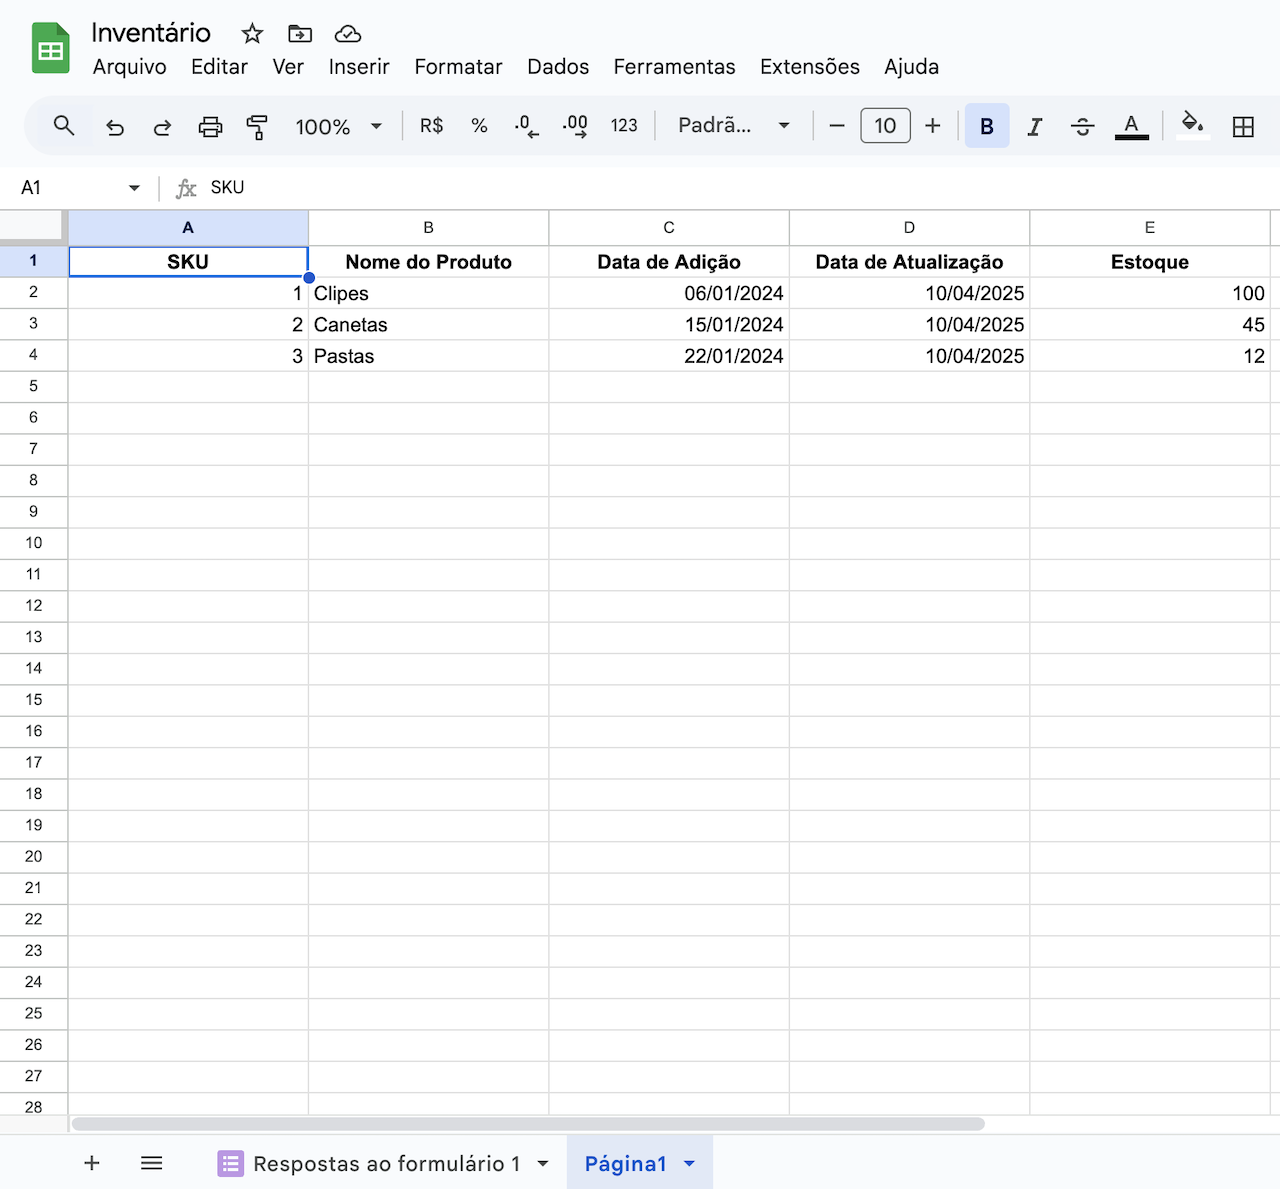The width and height of the screenshot is (1280, 1189).
Task: Expand the Página1 tab dropdown arrow
Action: (689, 1164)
